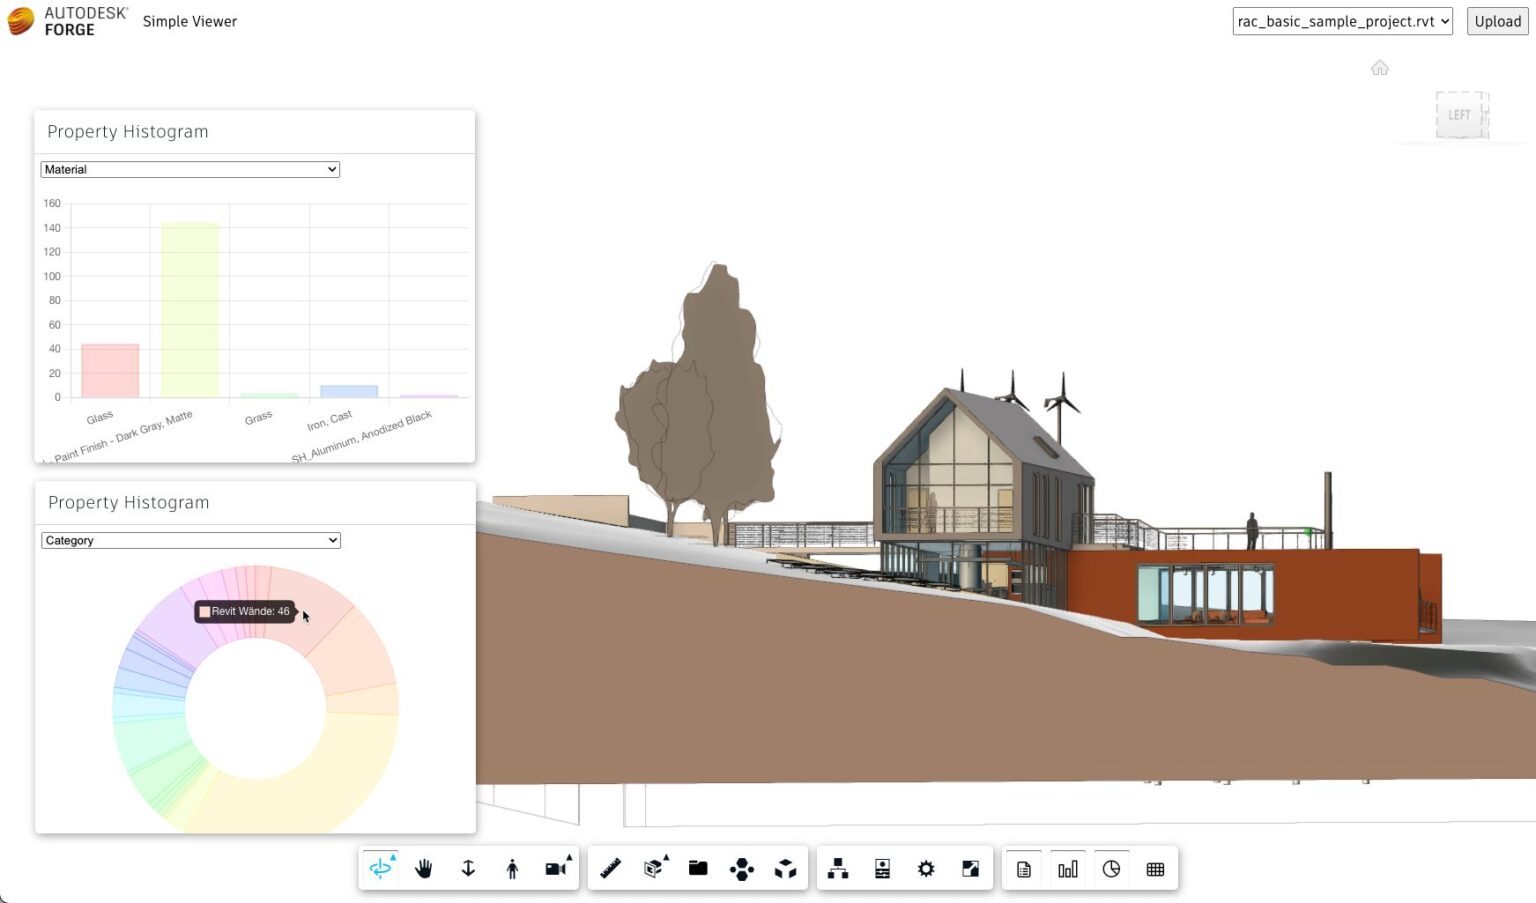This screenshot has height=903, width=1536.
Task: Open the viewer Settings gear
Action: pyautogui.click(x=925, y=868)
